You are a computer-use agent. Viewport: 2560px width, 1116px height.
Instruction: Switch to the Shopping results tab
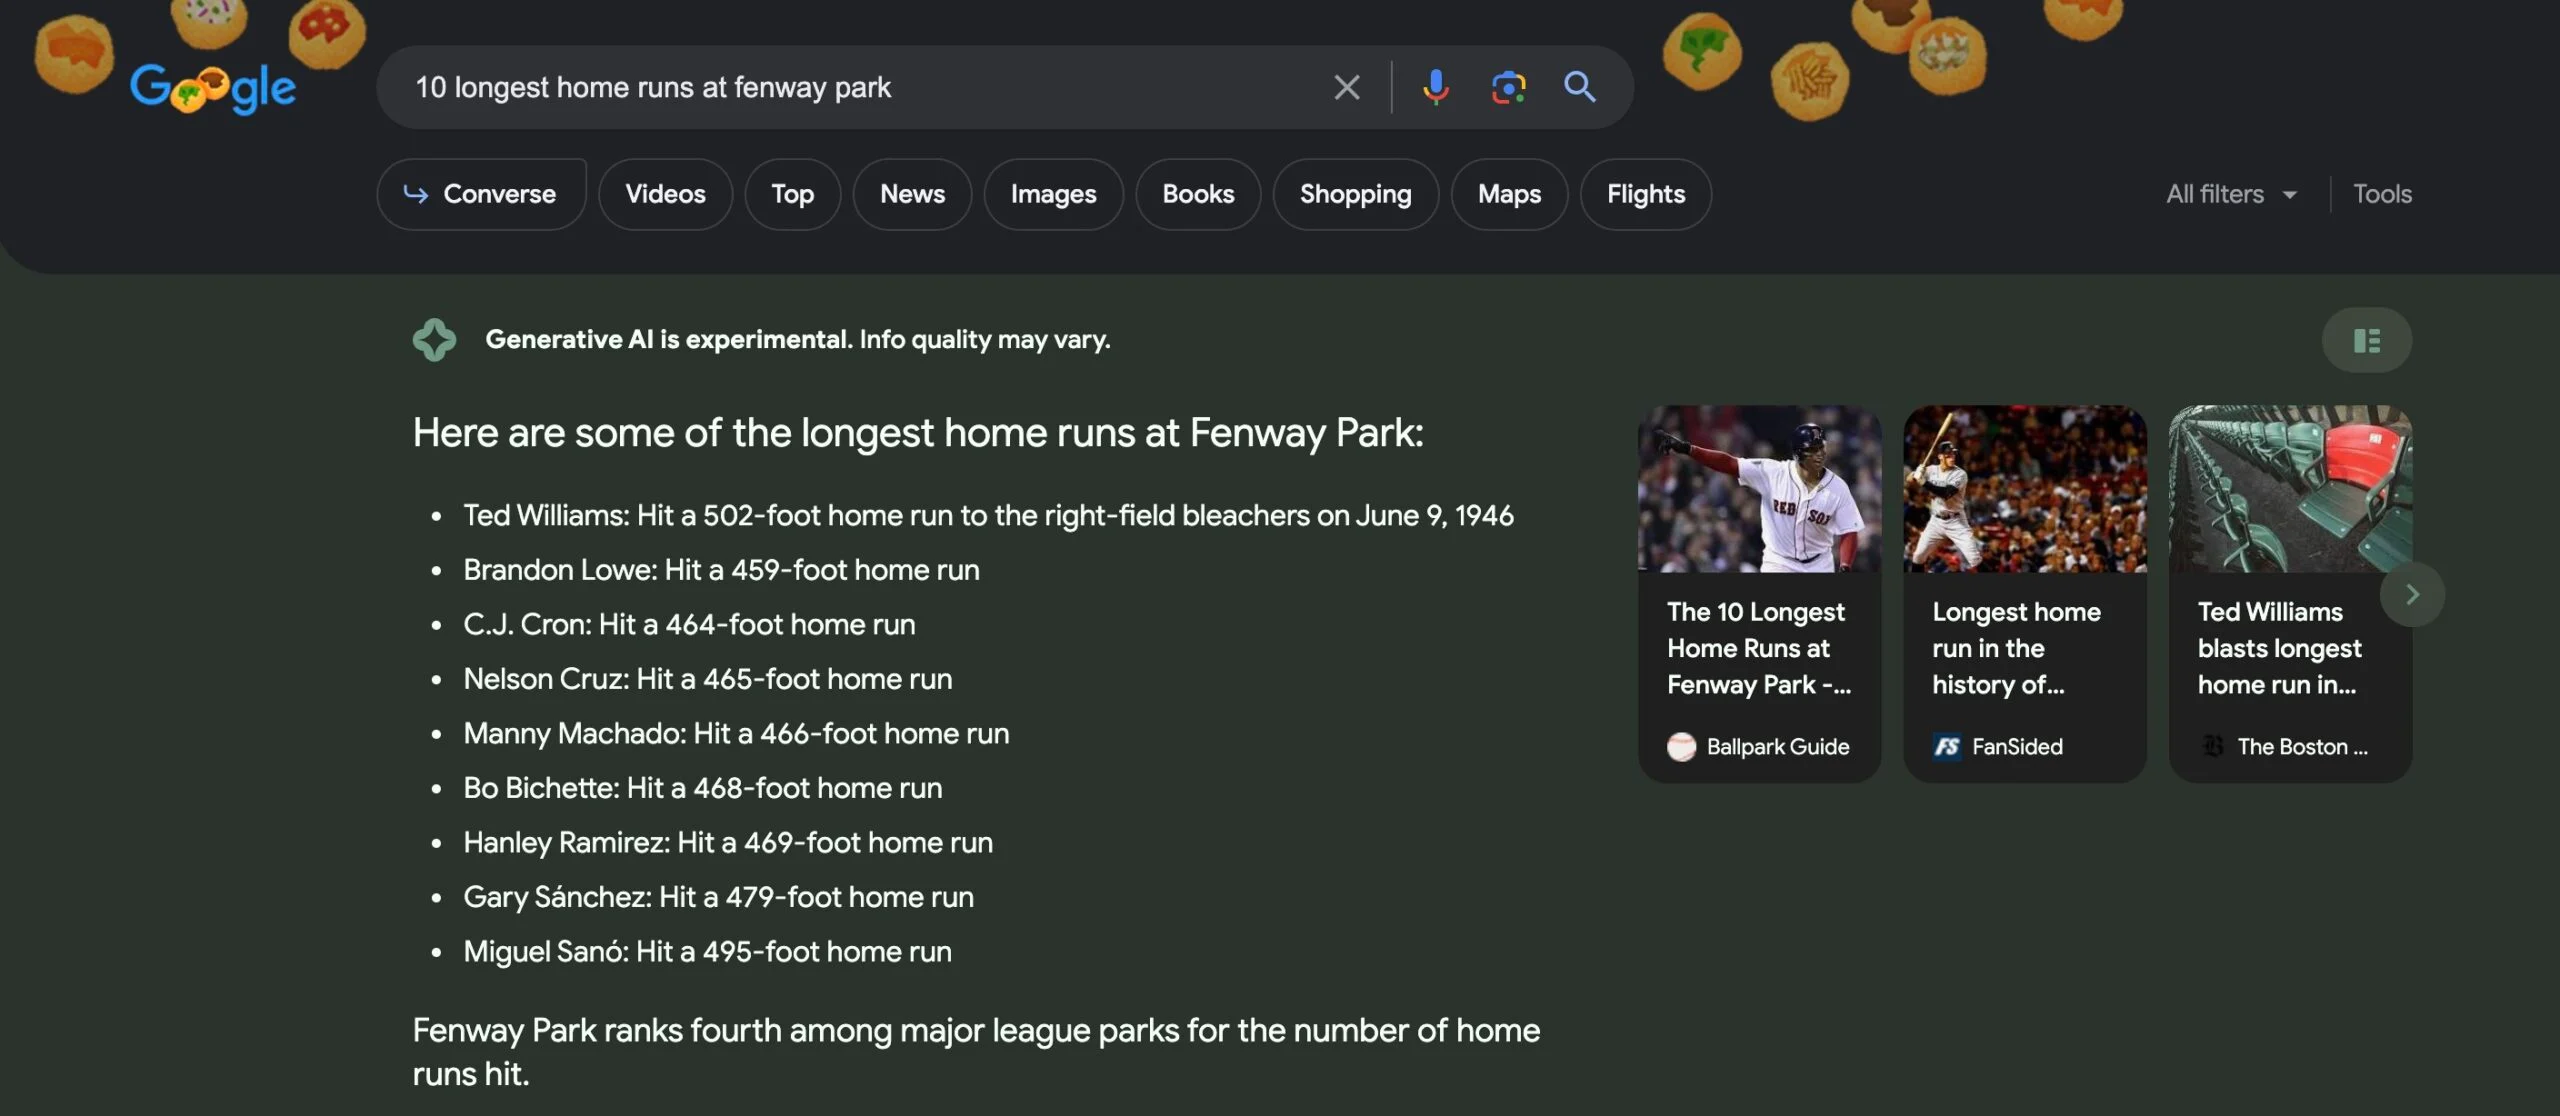pos(1355,194)
